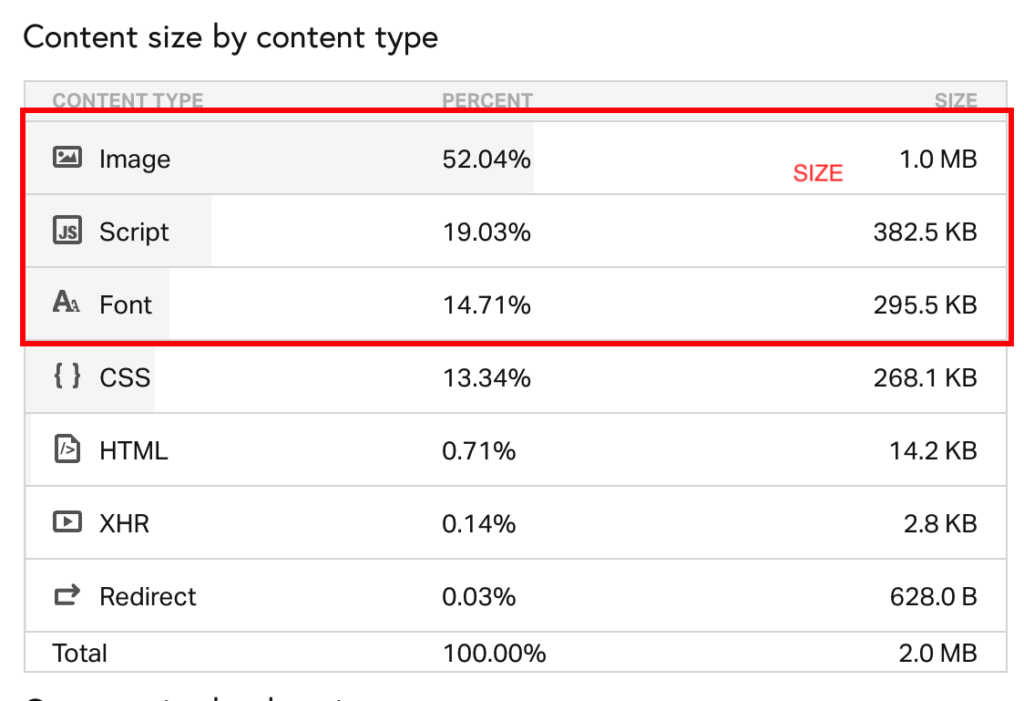This screenshot has height=701, width=1024.
Task: Click the XHR play icon
Action: pyautogui.click(x=67, y=522)
